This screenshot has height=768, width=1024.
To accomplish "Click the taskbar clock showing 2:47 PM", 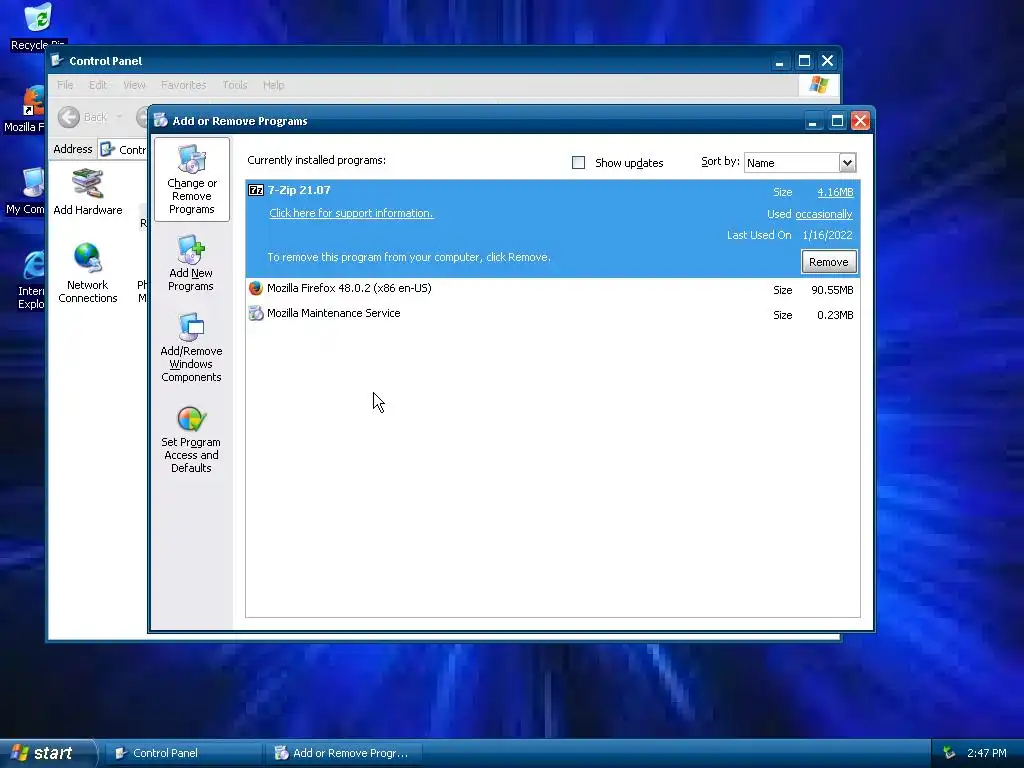I will click(986, 753).
